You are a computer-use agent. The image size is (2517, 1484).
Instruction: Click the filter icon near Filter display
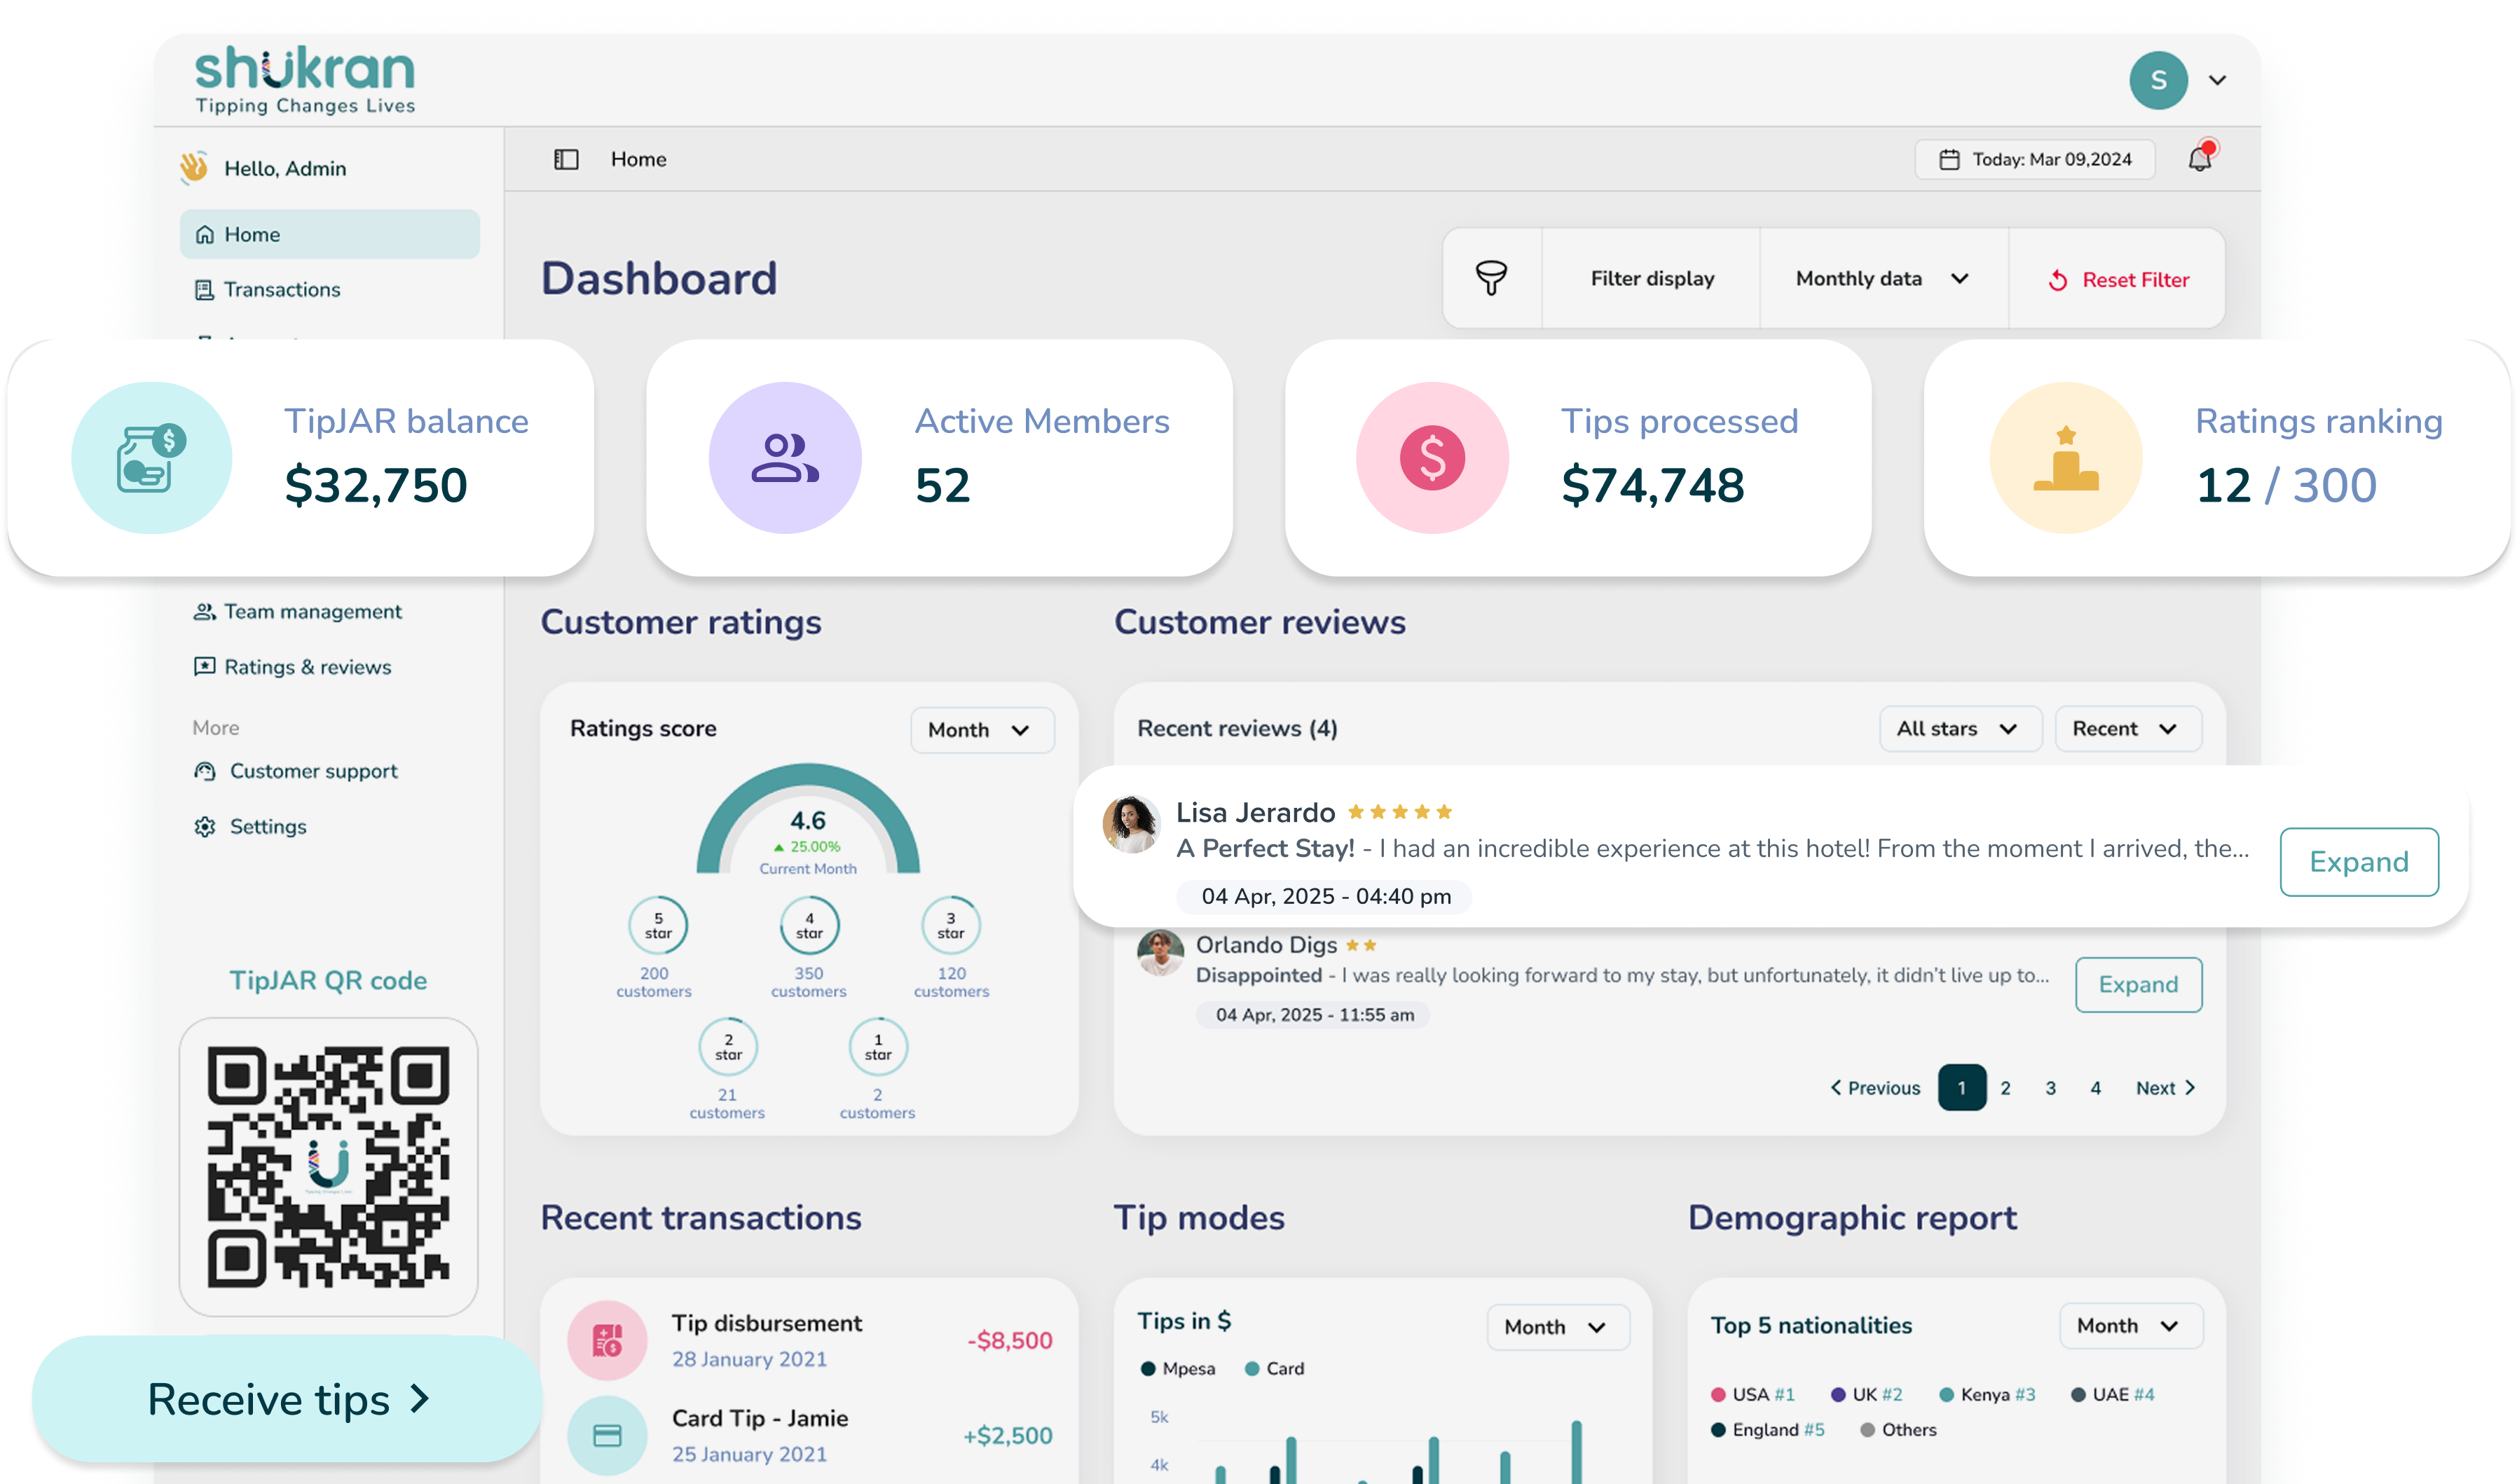tap(1491, 278)
